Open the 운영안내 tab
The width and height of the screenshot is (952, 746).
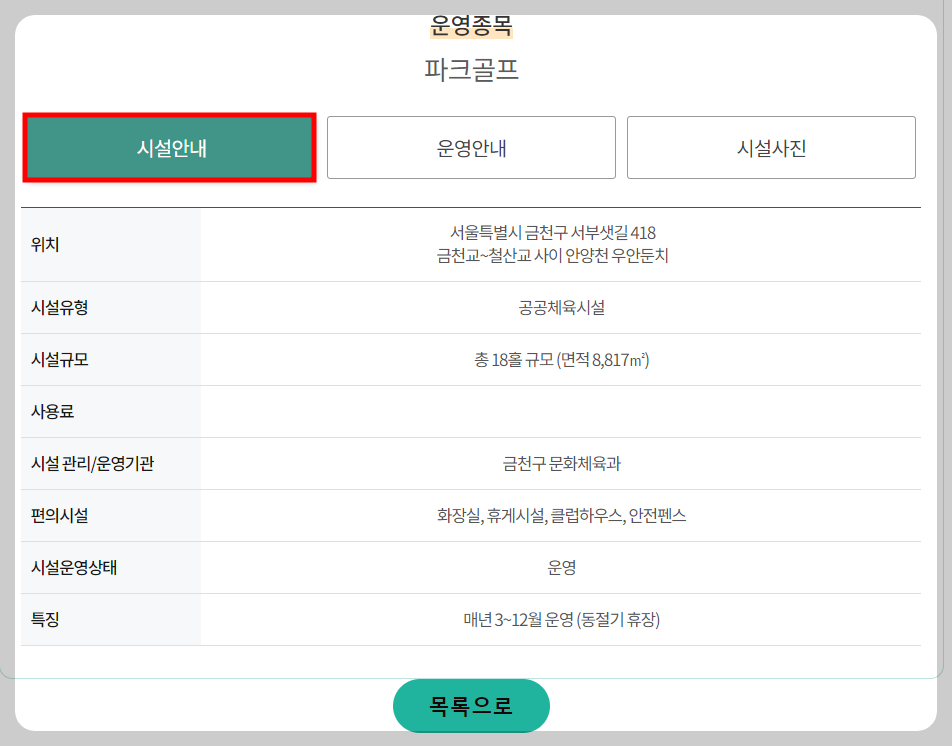click(x=470, y=147)
